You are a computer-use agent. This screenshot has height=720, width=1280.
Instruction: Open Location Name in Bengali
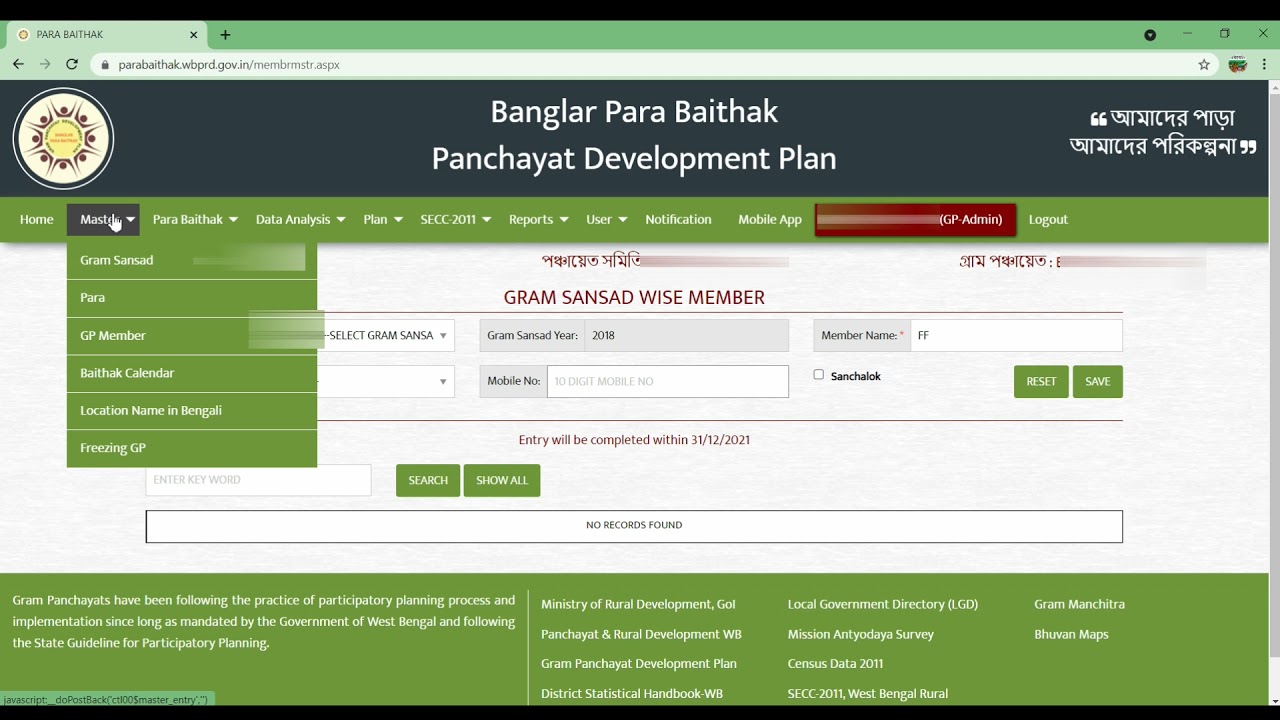(192, 411)
